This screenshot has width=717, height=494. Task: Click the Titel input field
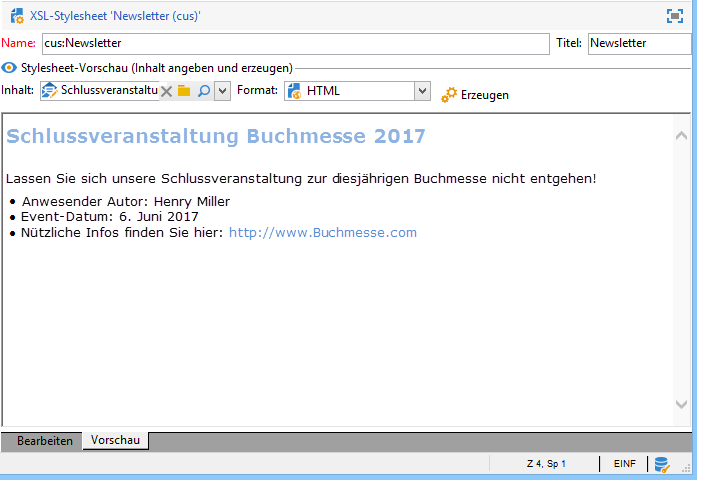coord(639,43)
